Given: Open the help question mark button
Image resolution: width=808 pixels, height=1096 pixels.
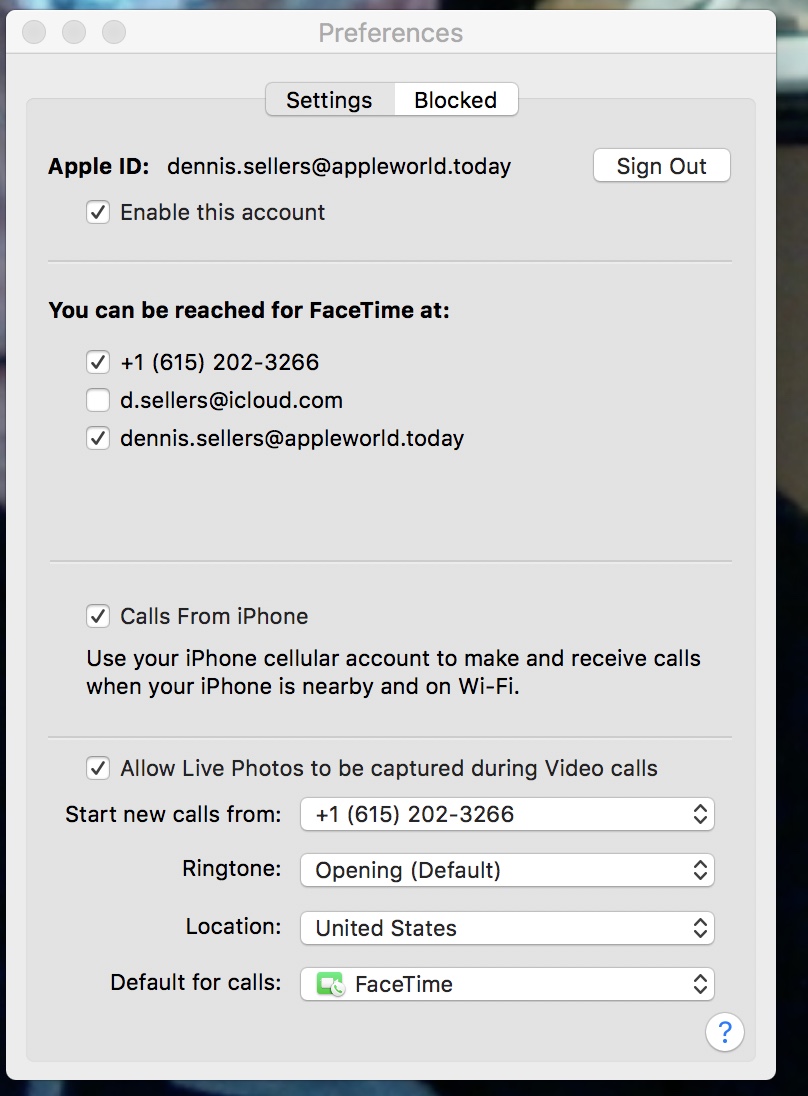Looking at the screenshot, I should [724, 1032].
